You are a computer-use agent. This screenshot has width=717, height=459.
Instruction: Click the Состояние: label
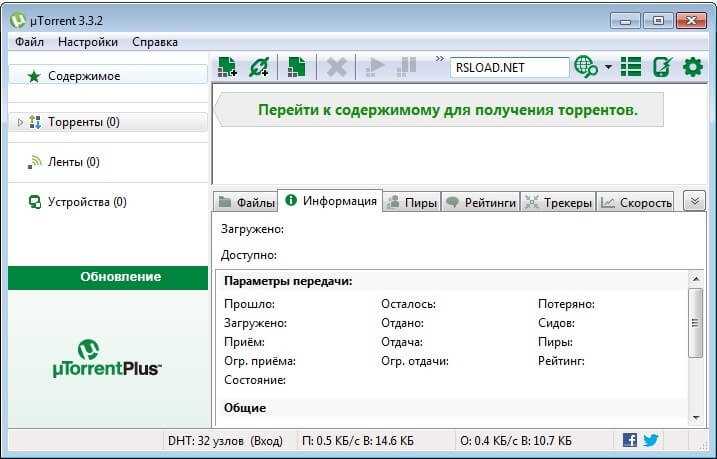point(255,380)
